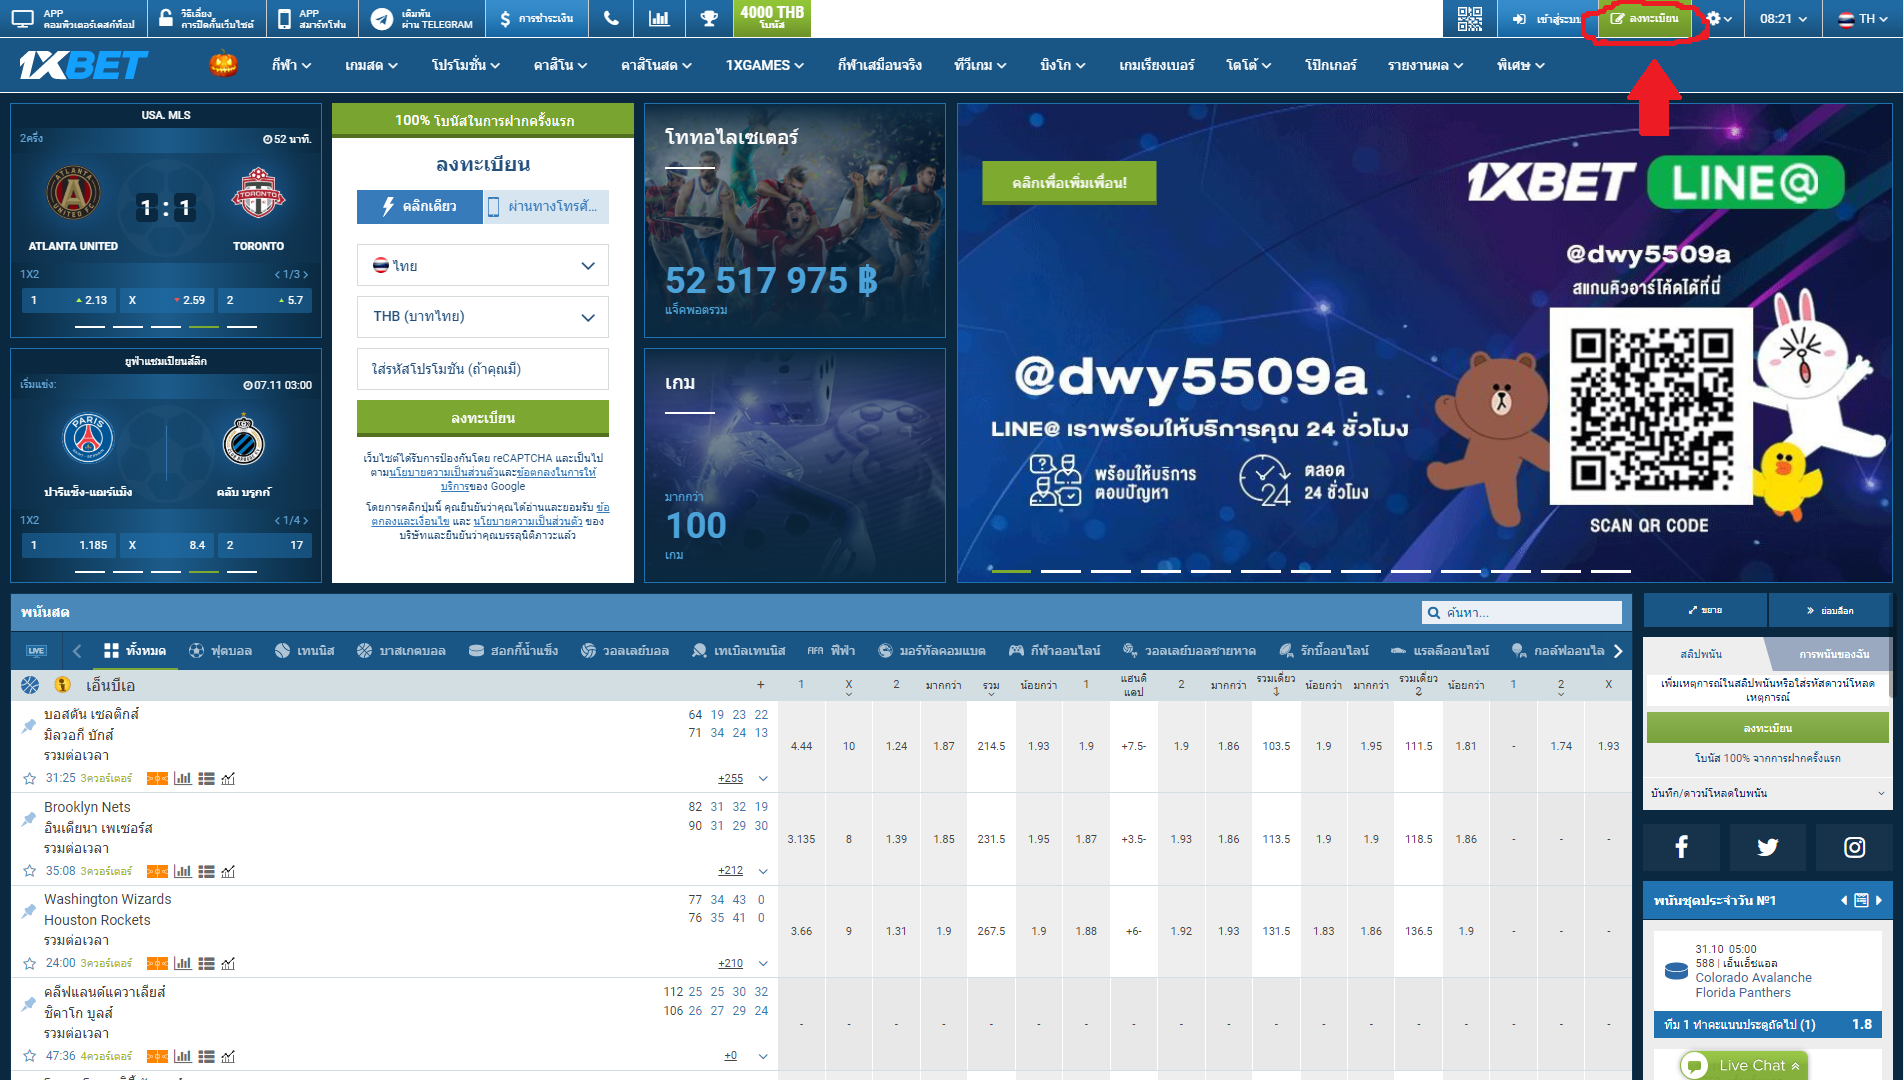The height and width of the screenshot is (1080, 1904).
Task: Click the 1XBET logo
Action: click(x=83, y=66)
